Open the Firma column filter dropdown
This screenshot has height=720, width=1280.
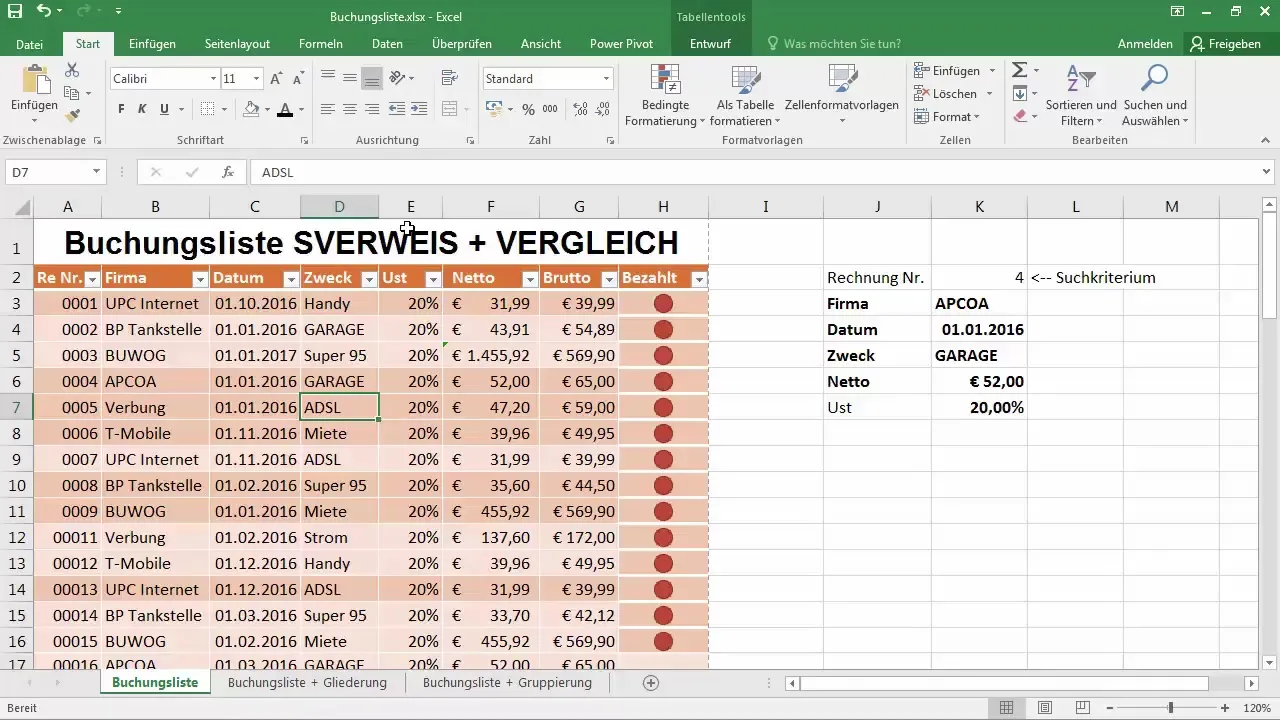(x=200, y=279)
